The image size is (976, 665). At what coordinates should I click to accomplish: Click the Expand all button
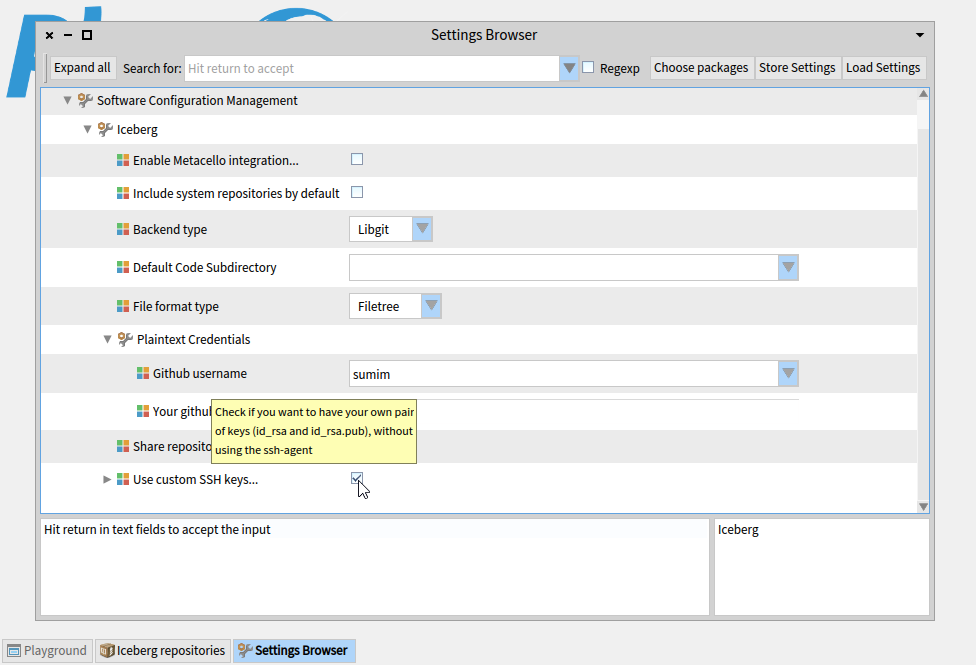tap(82, 68)
